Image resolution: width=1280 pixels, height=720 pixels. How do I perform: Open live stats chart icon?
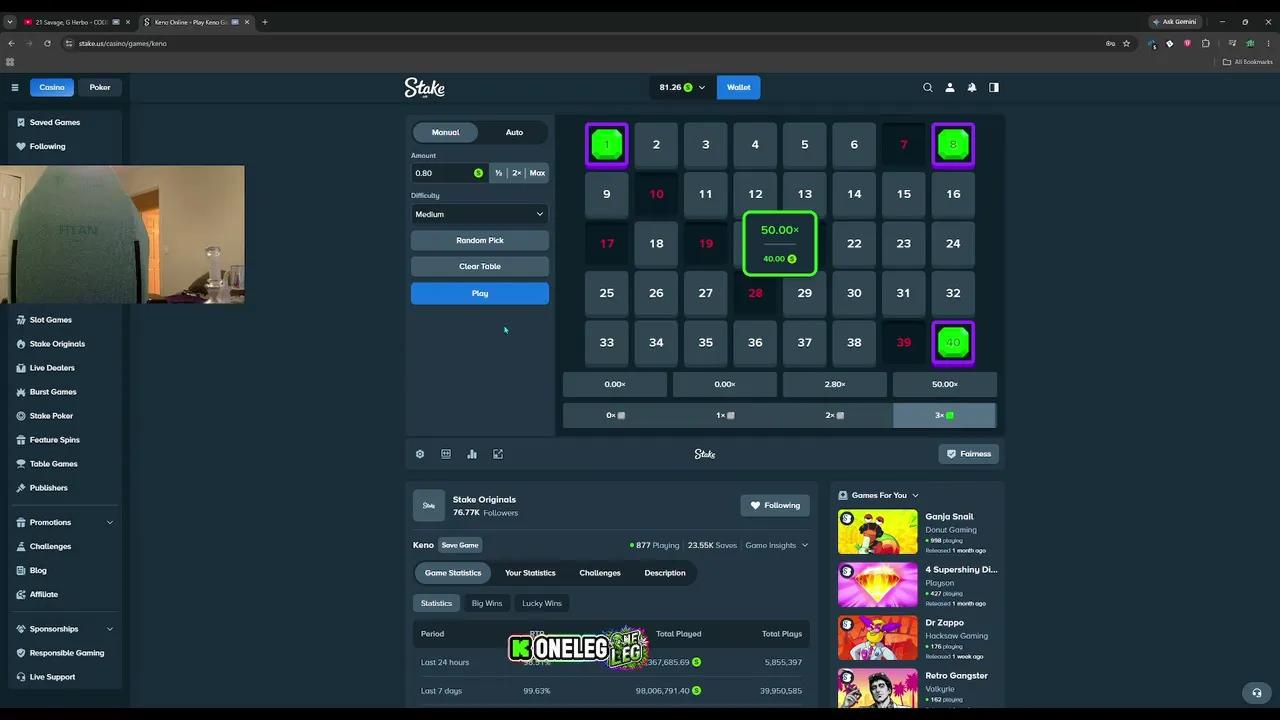tap(472, 454)
